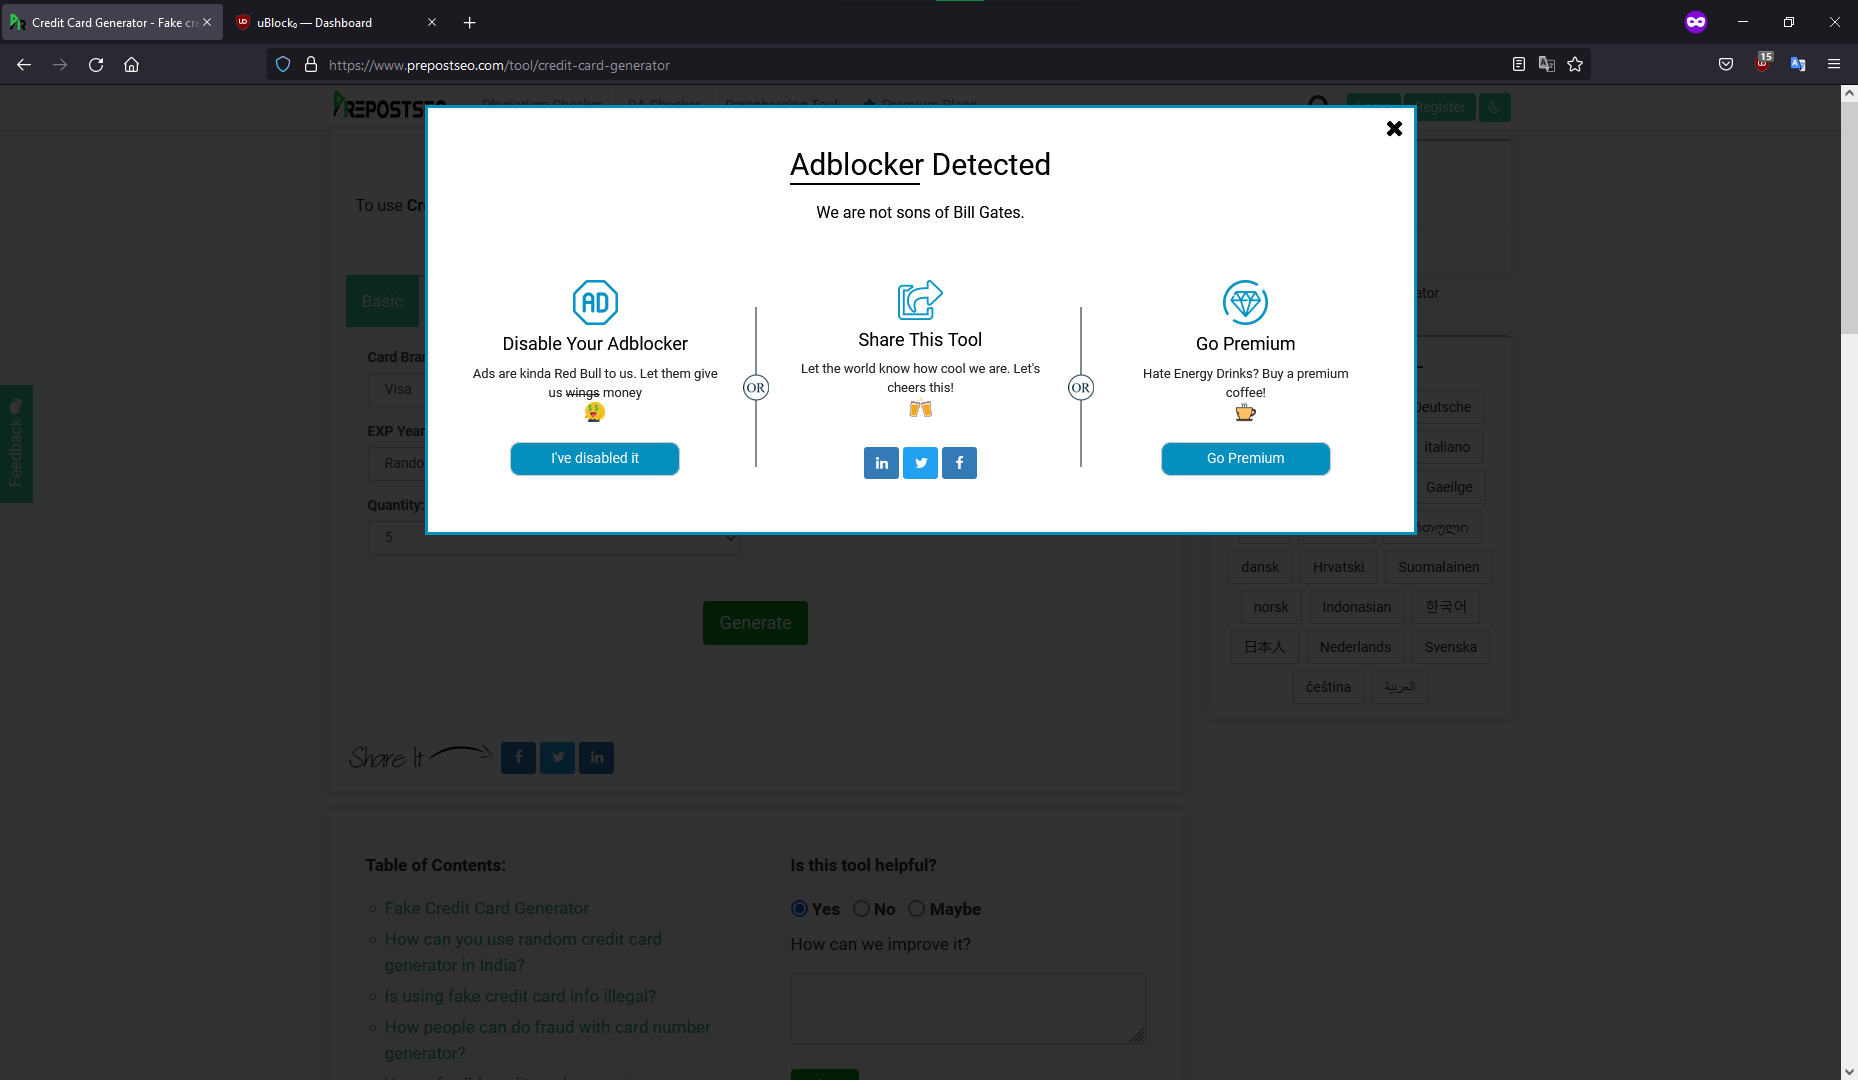Click the LinkedIn icon next to Share It
Viewport: 1858px width, 1080px height.
[596, 757]
